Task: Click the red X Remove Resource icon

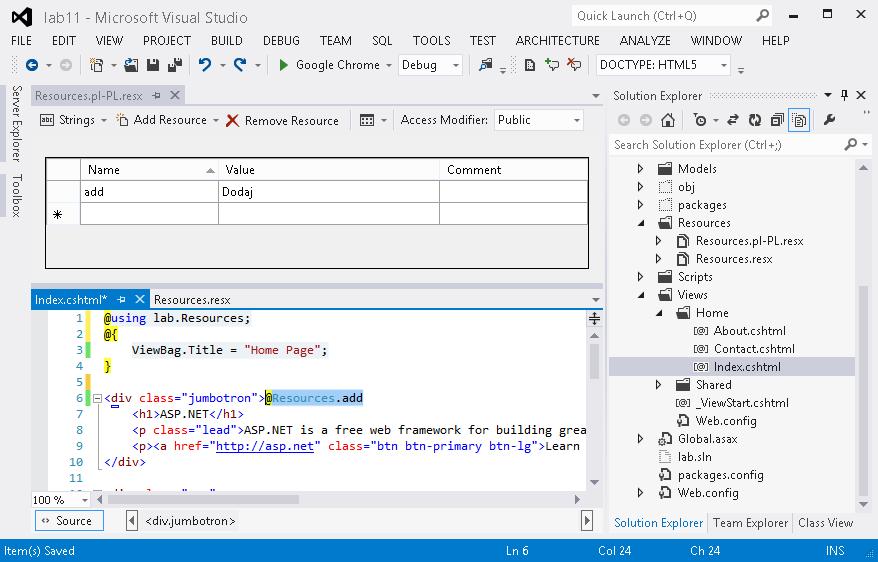Action: 232,120
